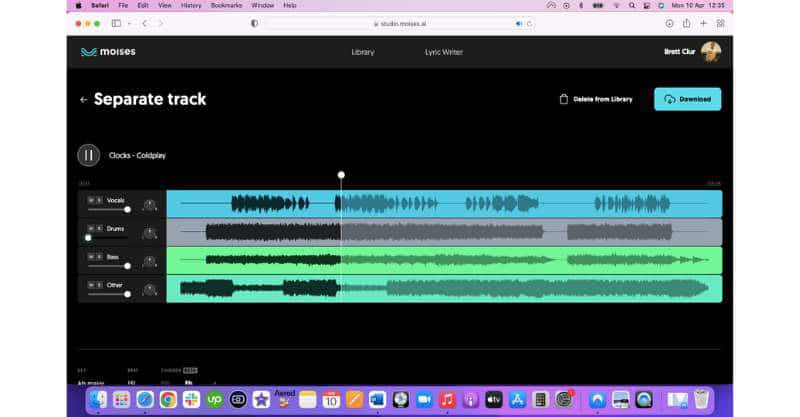Mute the Drums track

pos(91,228)
